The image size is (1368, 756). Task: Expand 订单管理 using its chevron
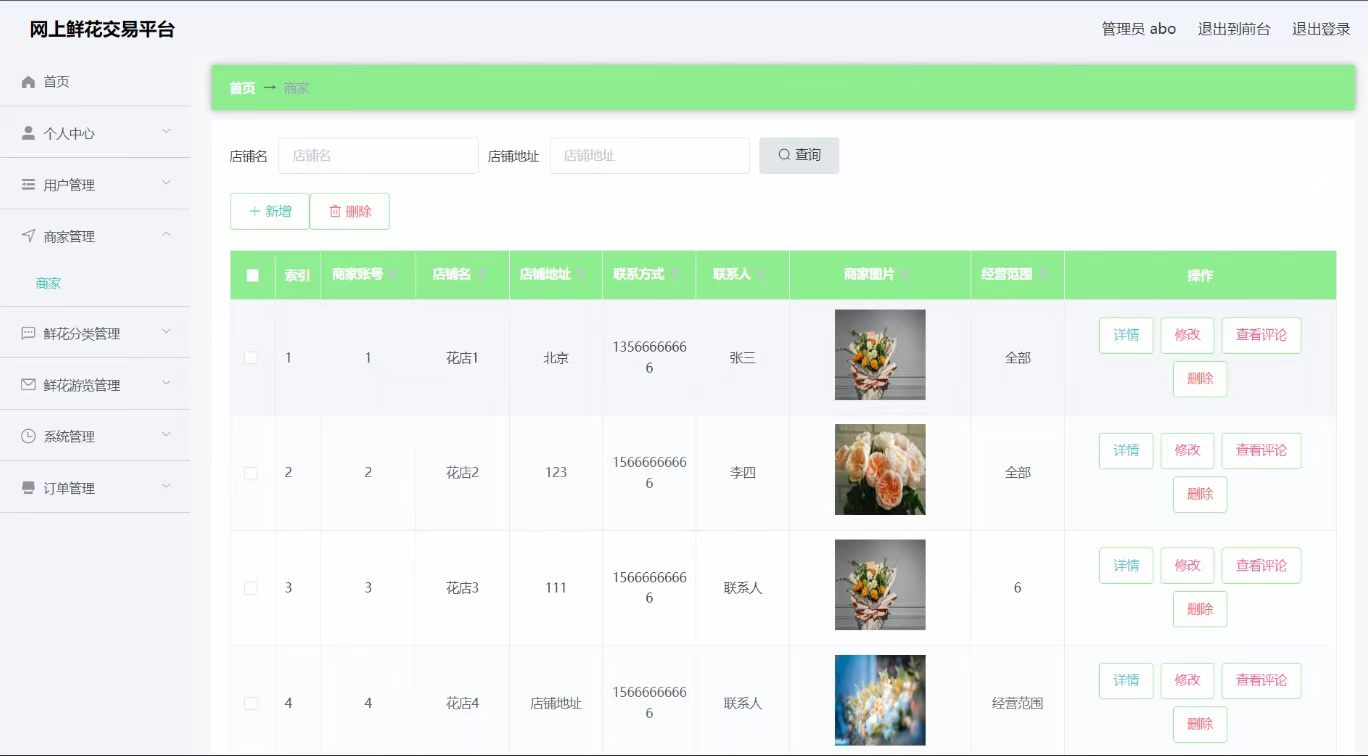pos(167,486)
